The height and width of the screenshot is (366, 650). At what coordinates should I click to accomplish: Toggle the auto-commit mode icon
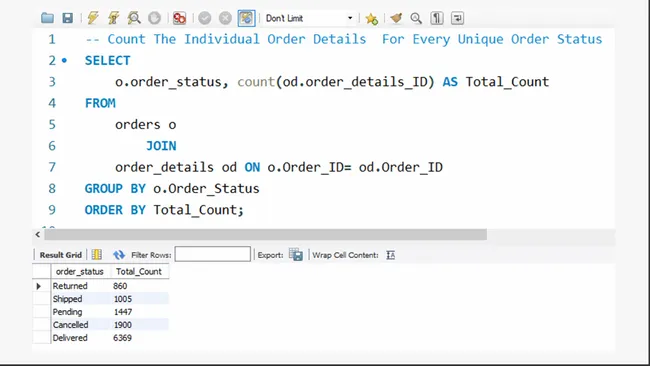[x=246, y=18]
